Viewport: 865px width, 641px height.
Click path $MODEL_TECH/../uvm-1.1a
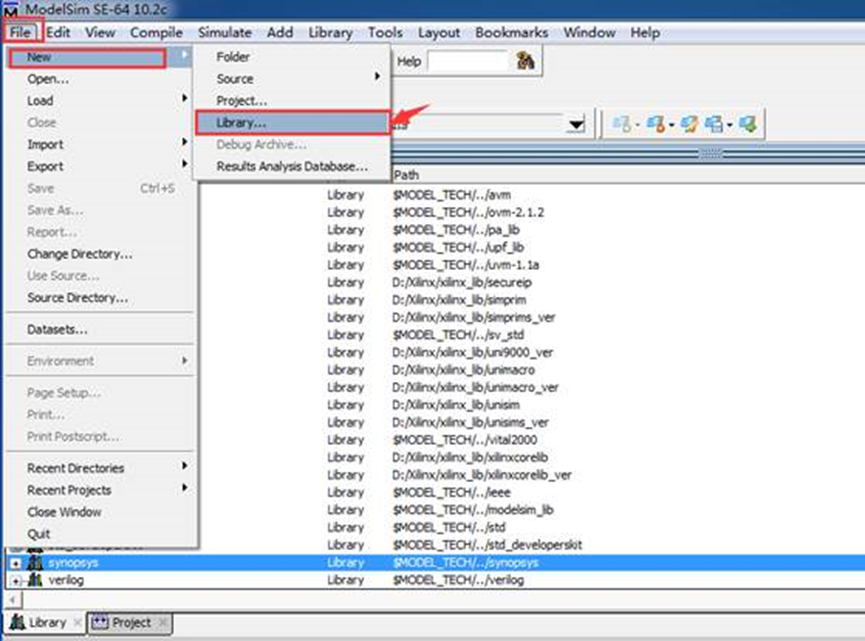pyautogui.click(x=466, y=265)
